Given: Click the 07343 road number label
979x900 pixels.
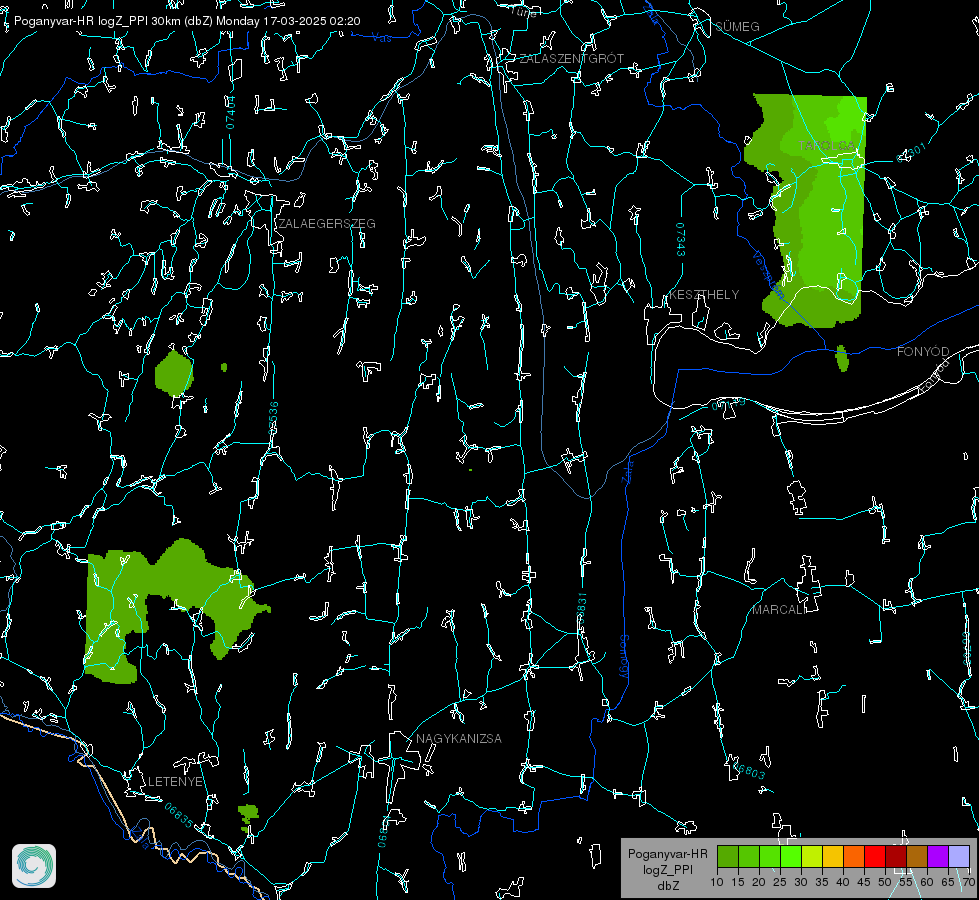Looking at the screenshot, I should [681, 239].
